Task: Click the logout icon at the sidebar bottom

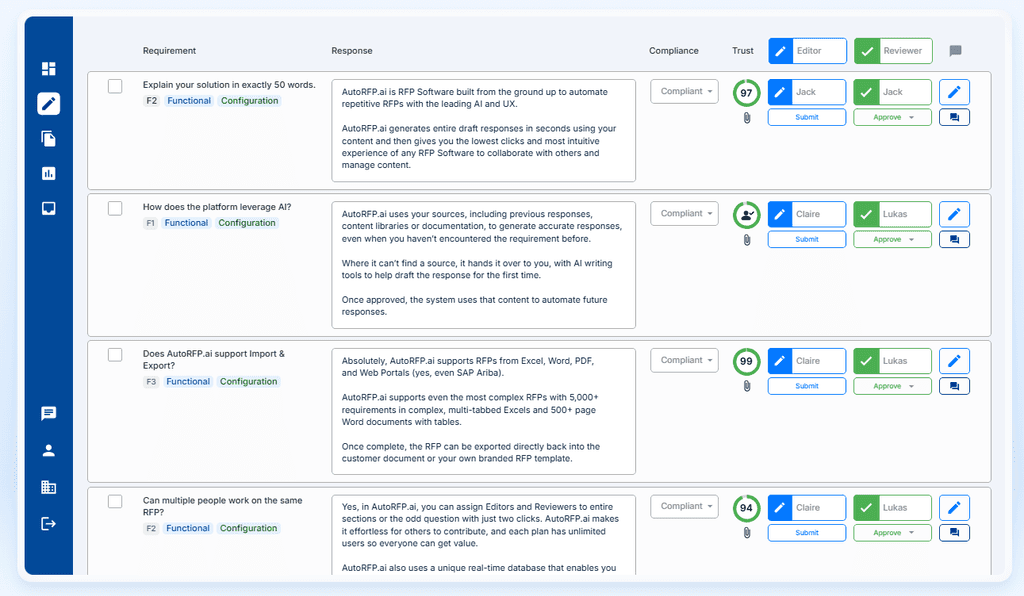Action: coord(47,523)
